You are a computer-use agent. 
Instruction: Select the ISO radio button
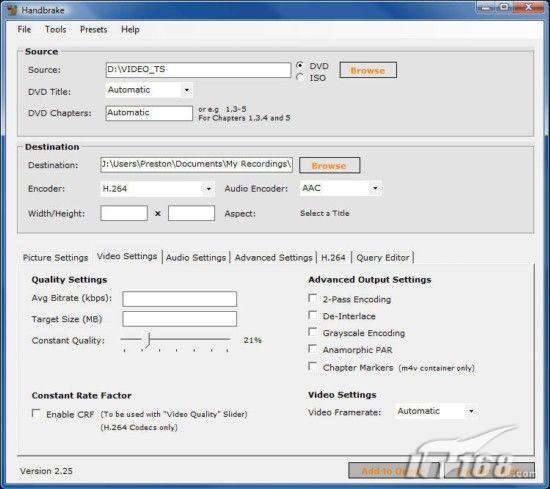click(x=300, y=77)
